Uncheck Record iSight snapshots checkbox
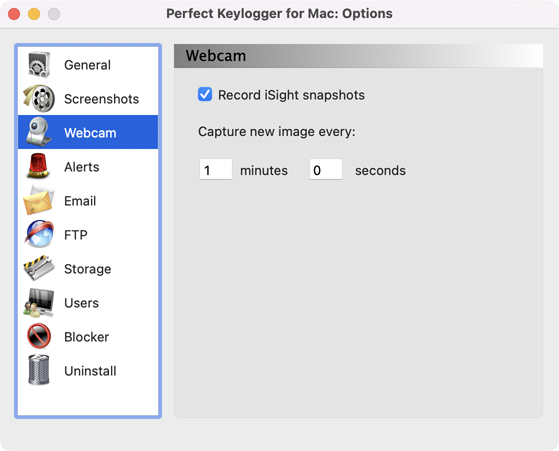The height and width of the screenshot is (451, 559). click(x=205, y=94)
